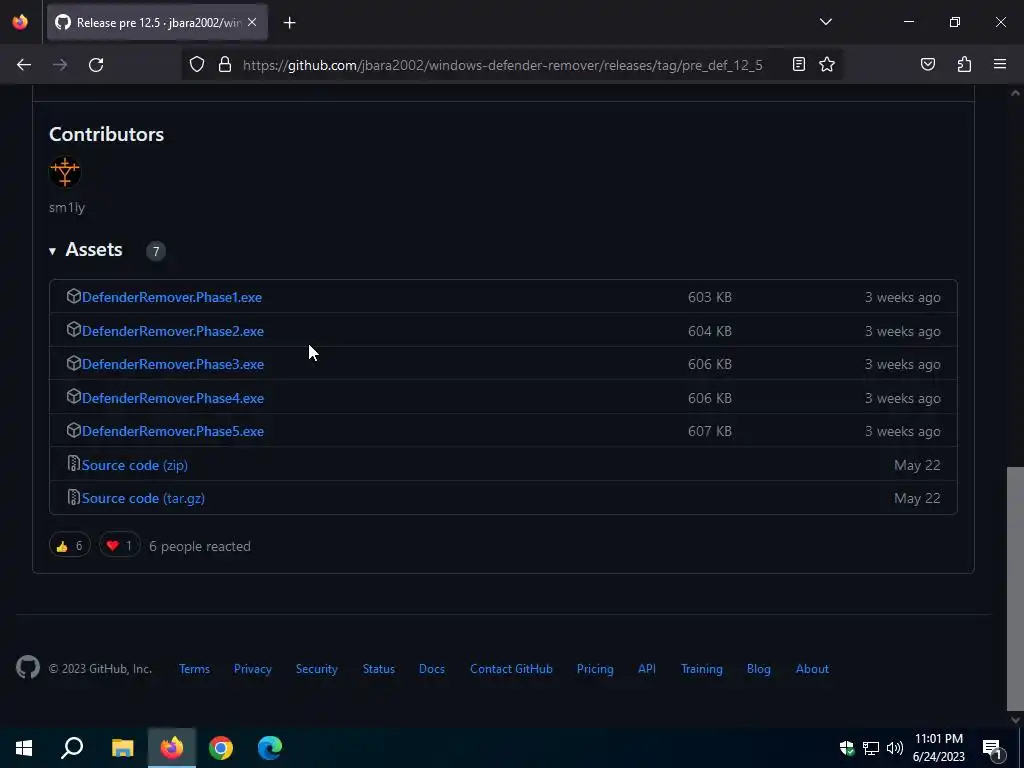Open Google Chrome from taskbar
This screenshot has width=1024, height=768.
221,748
